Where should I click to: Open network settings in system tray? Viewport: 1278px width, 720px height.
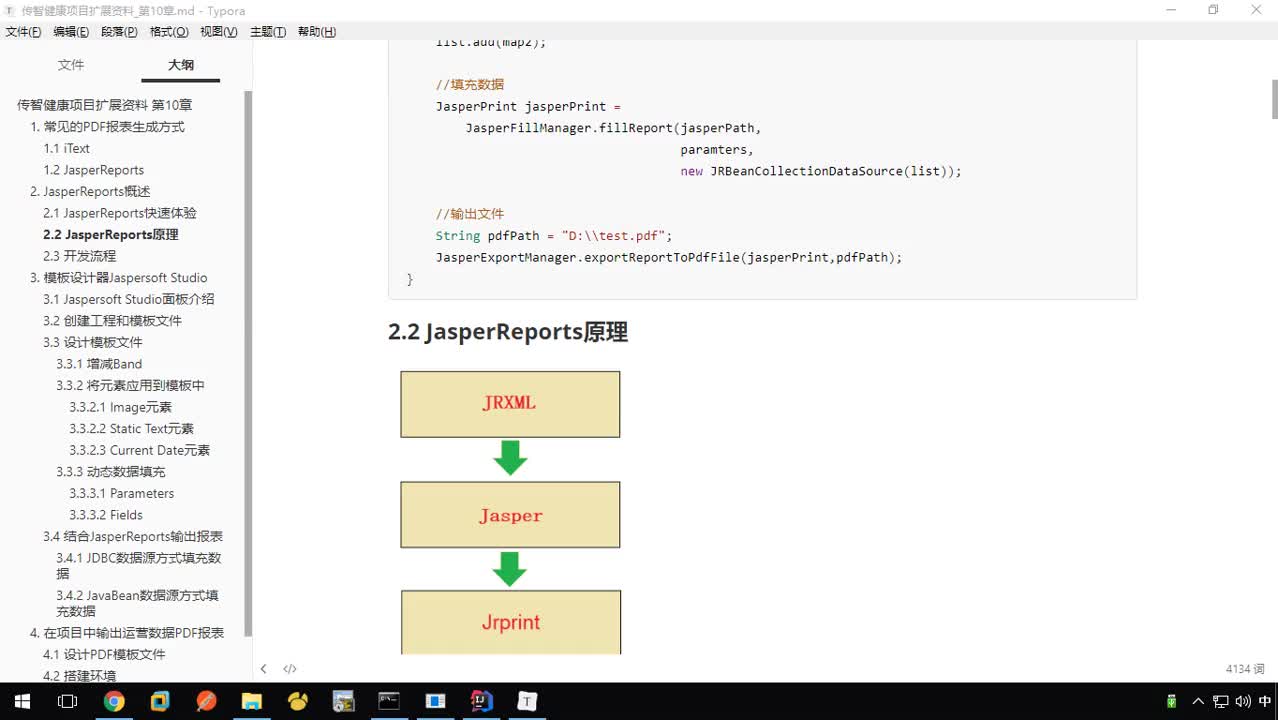[x=1221, y=701]
